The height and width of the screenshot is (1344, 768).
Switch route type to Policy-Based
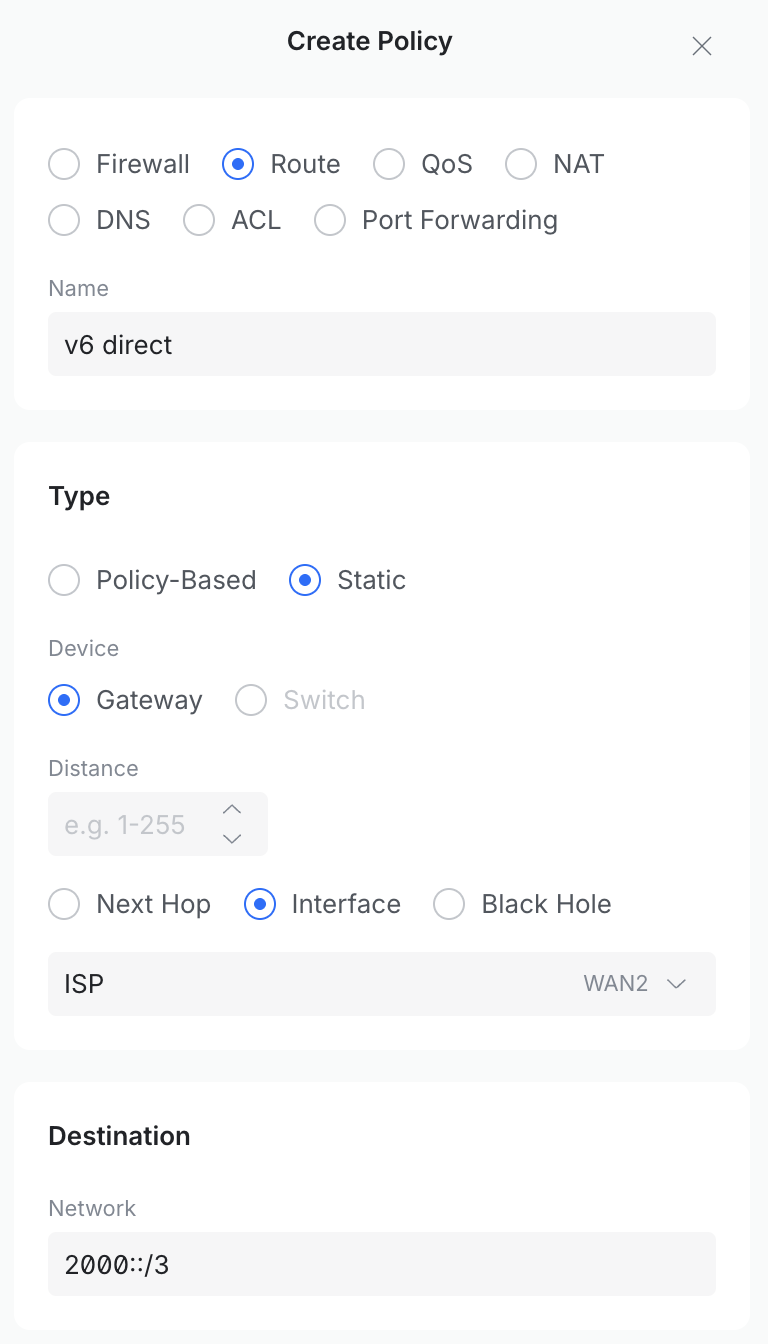pos(64,580)
